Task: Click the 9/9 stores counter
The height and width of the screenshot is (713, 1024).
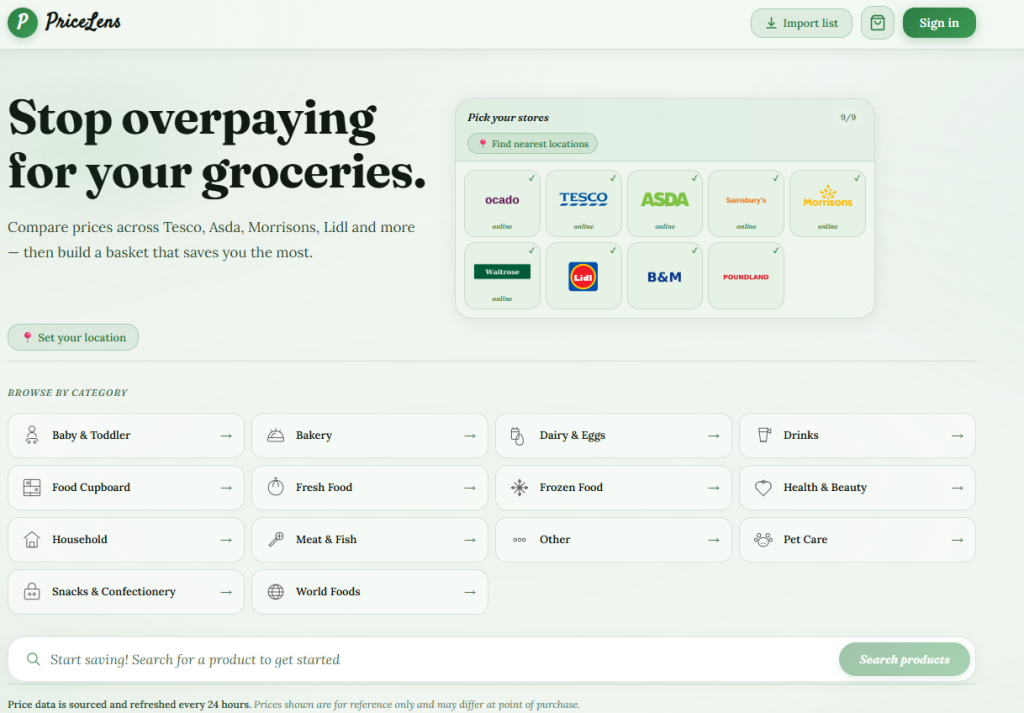Action: (848, 118)
